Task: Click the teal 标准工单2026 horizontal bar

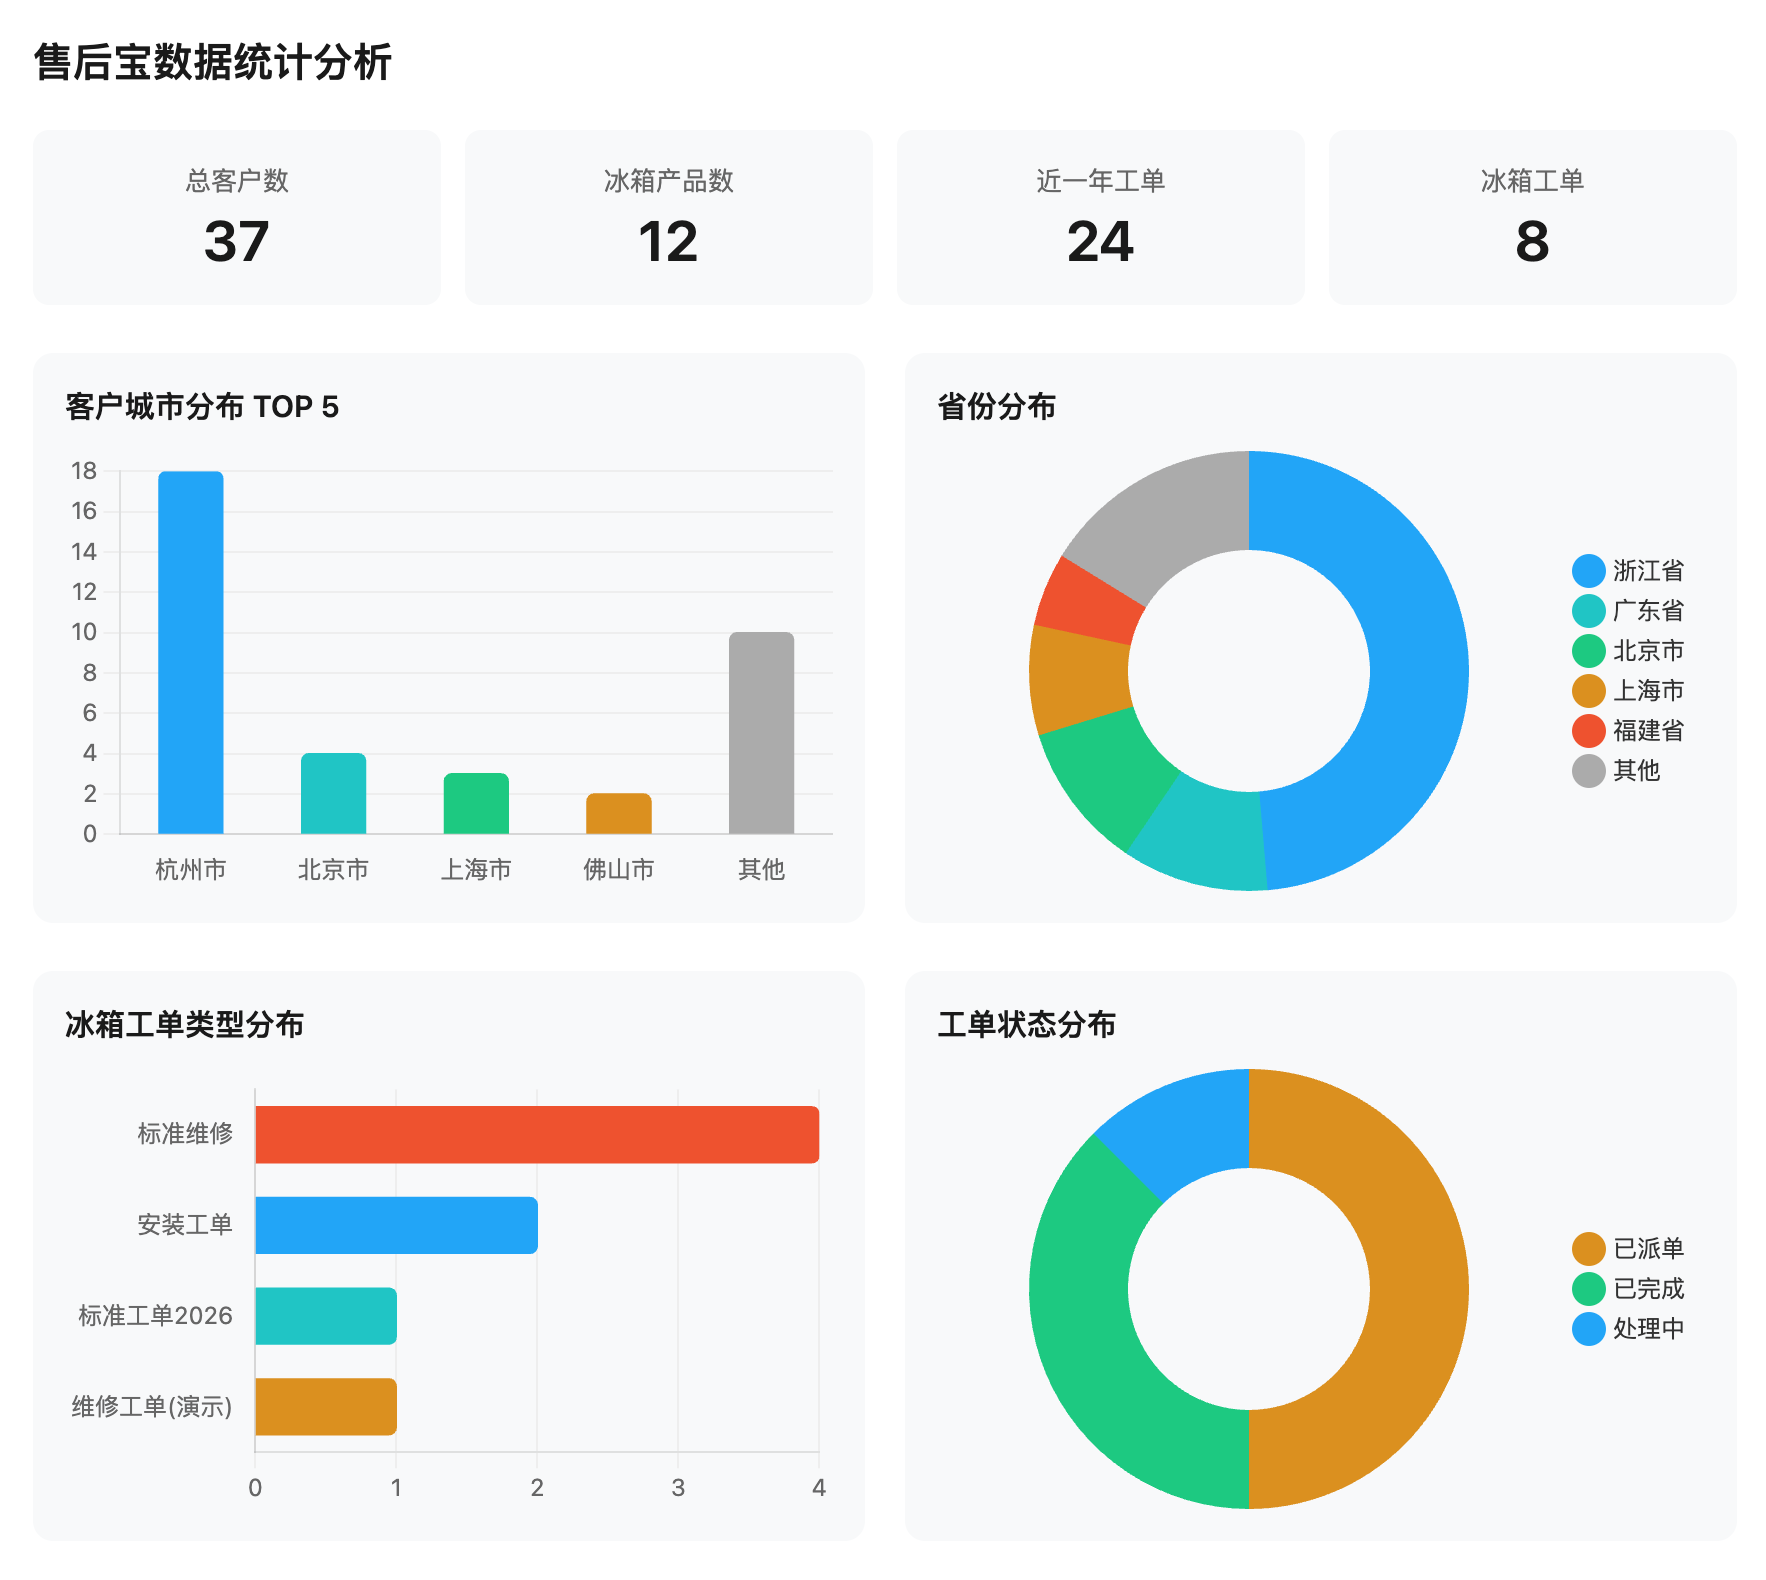Action: click(326, 1316)
